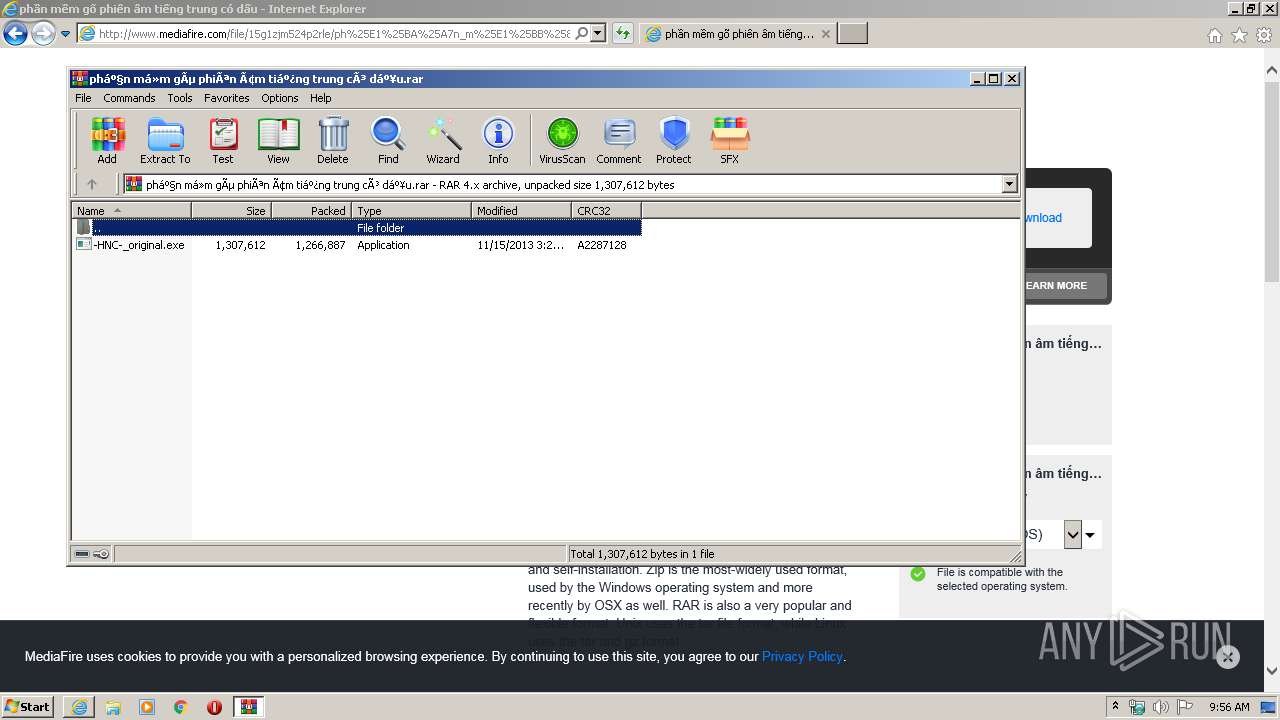Viewport: 1280px width, 720px height.
Task: Show archive Info
Action: point(498,140)
